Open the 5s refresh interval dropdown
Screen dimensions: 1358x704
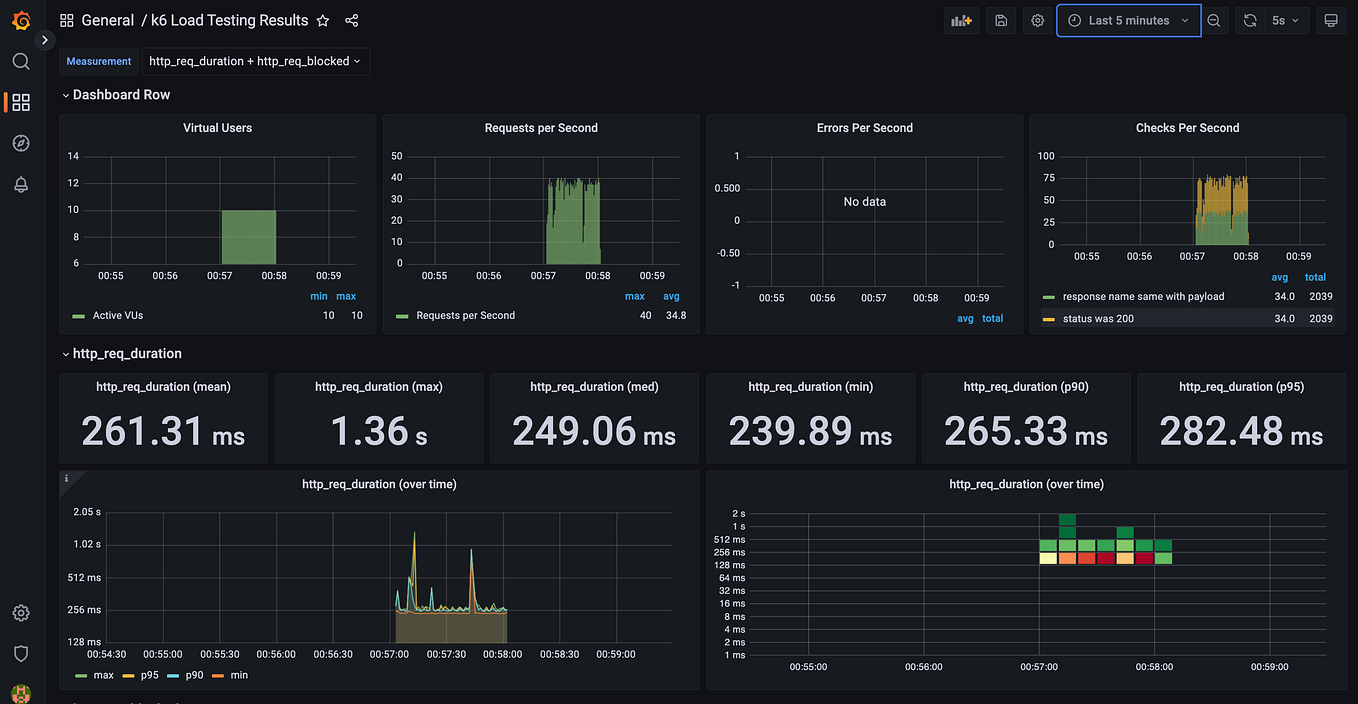(x=1286, y=21)
